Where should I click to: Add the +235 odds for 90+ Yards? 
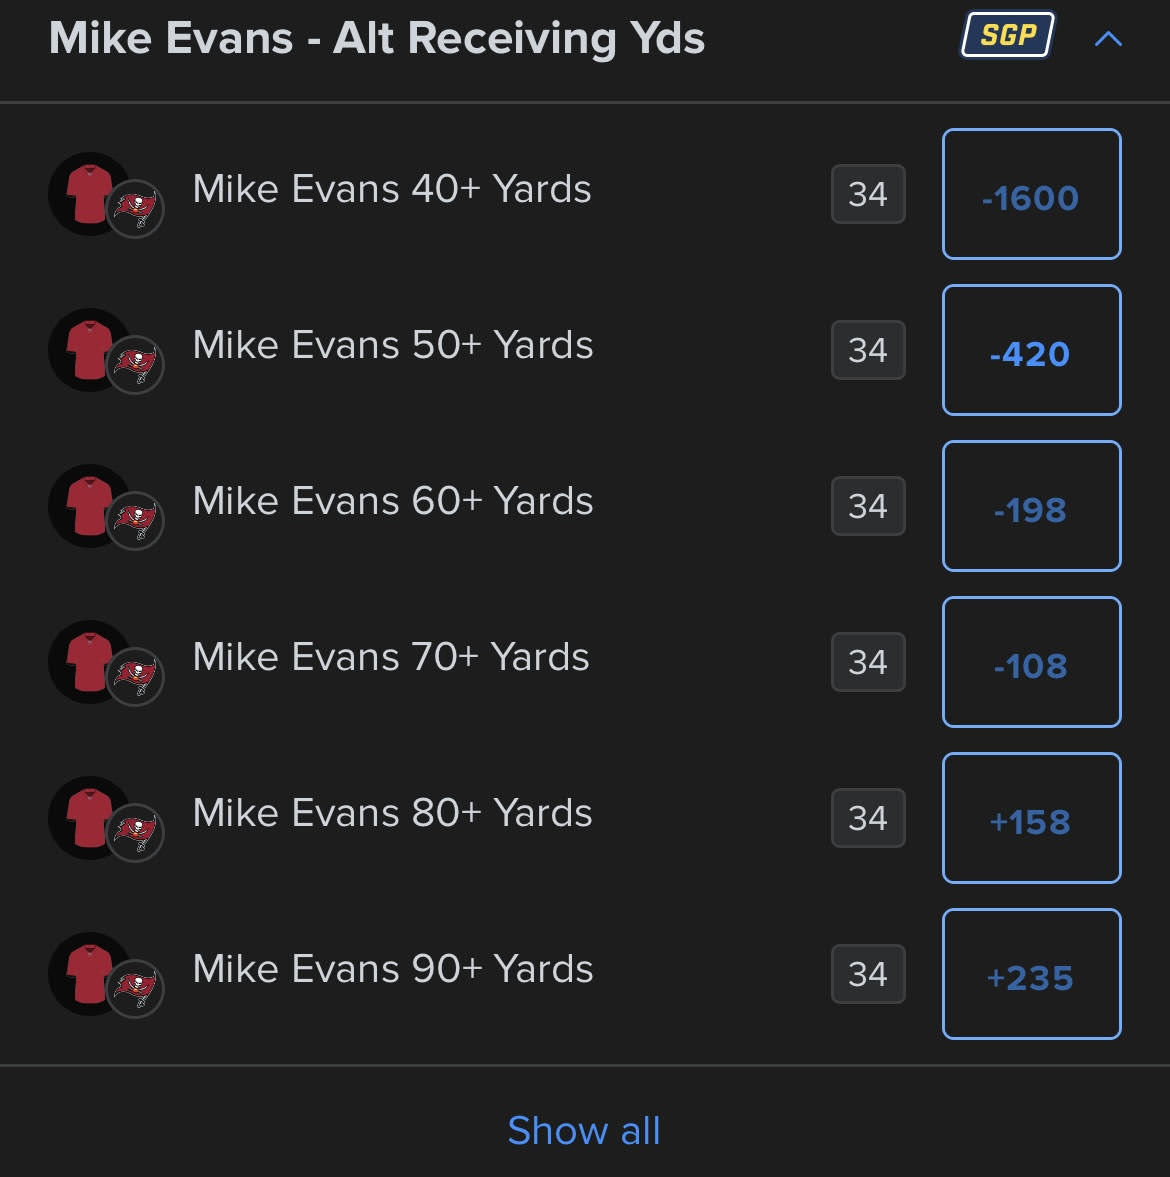[x=1031, y=974]
